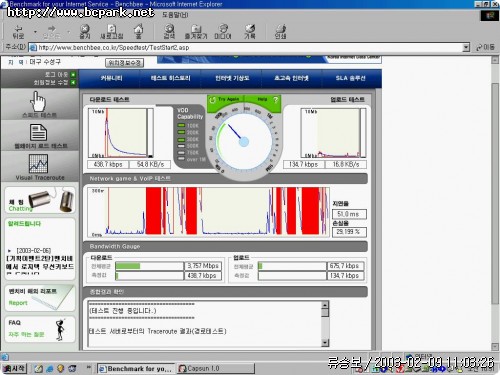The height and width of the screenshot is (375, 500).
Task: Click the Start (시작) button on taskbar
Action: click(x=14, y=368)
